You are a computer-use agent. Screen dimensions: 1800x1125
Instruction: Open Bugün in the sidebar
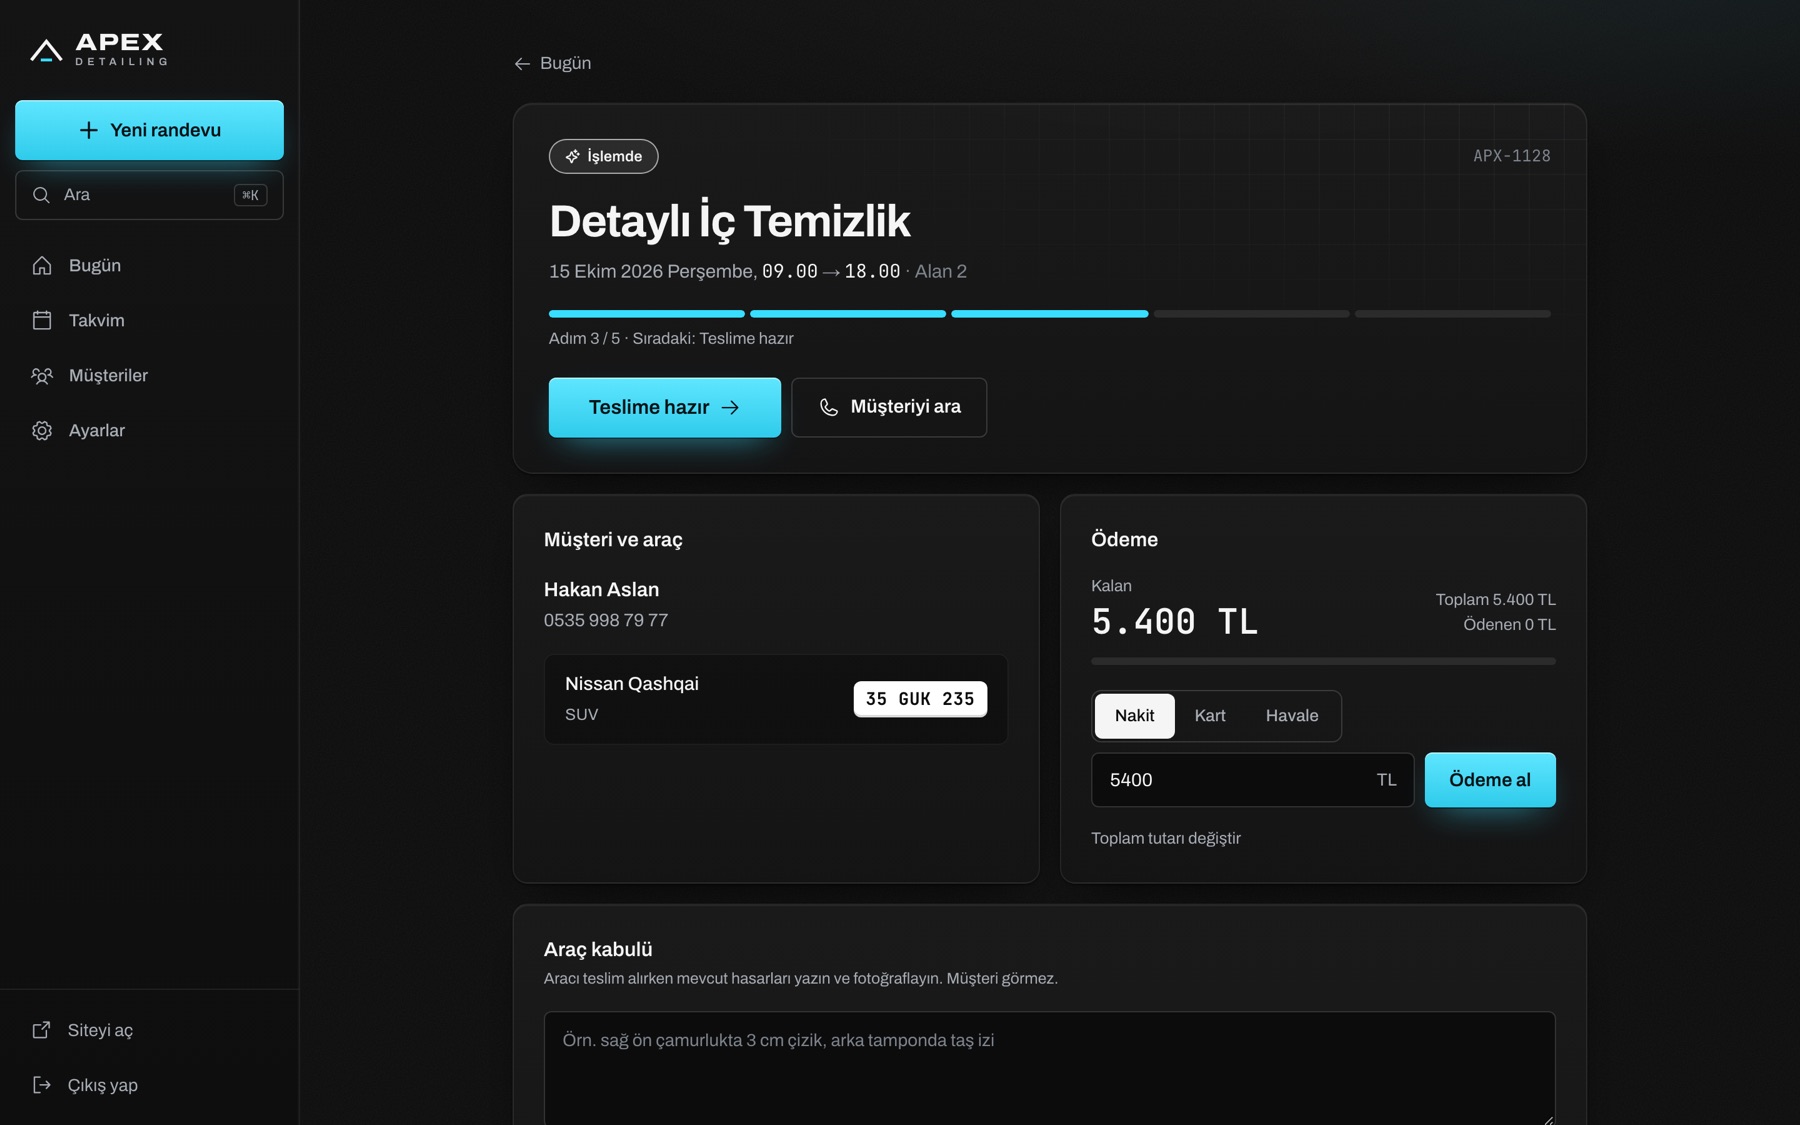pyautogui.click(x=149, y=265)
